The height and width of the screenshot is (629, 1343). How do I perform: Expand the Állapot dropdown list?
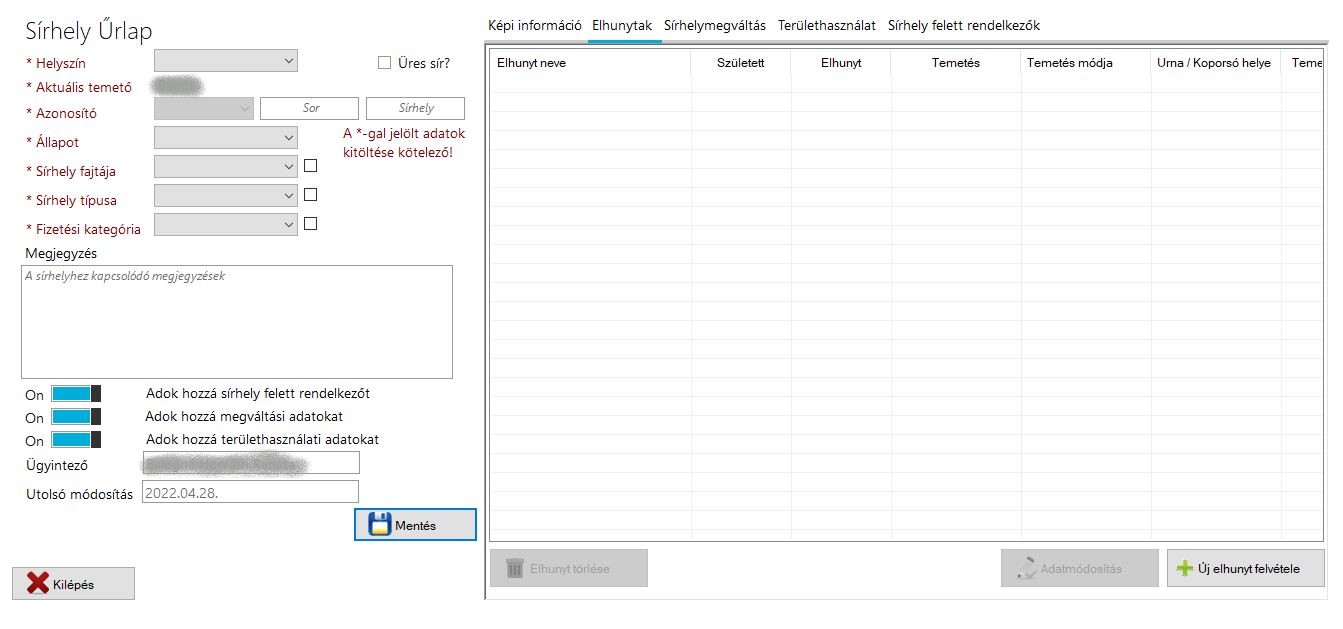[226, 137]
